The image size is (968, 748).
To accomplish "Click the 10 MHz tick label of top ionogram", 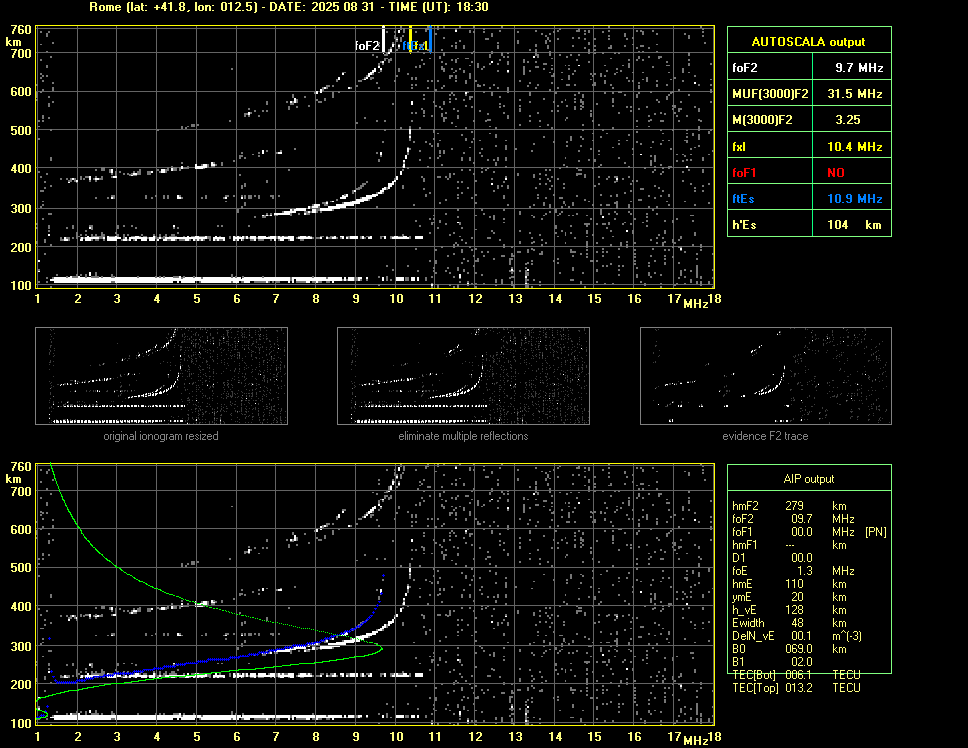I will click(x=396, y=299).
